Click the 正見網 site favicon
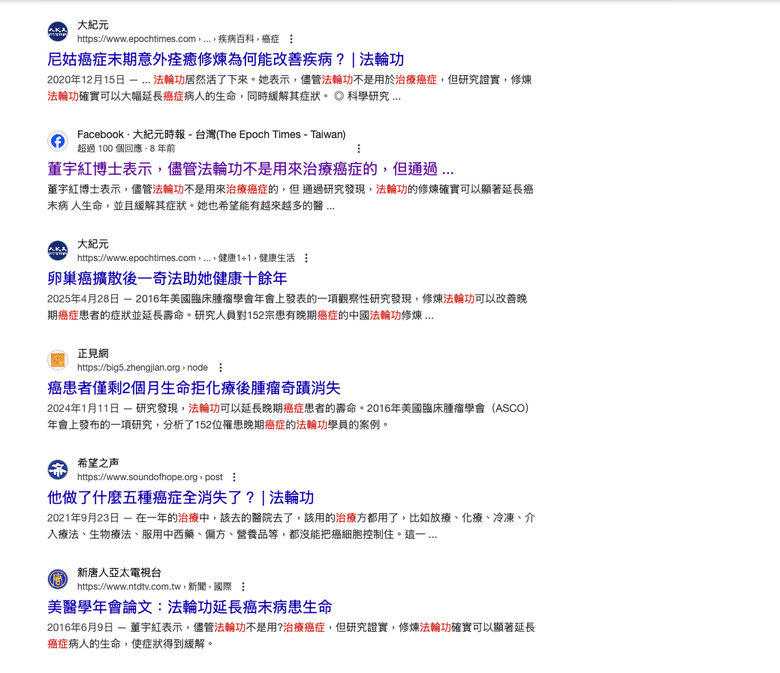780x673 pixels. [58, 360]
